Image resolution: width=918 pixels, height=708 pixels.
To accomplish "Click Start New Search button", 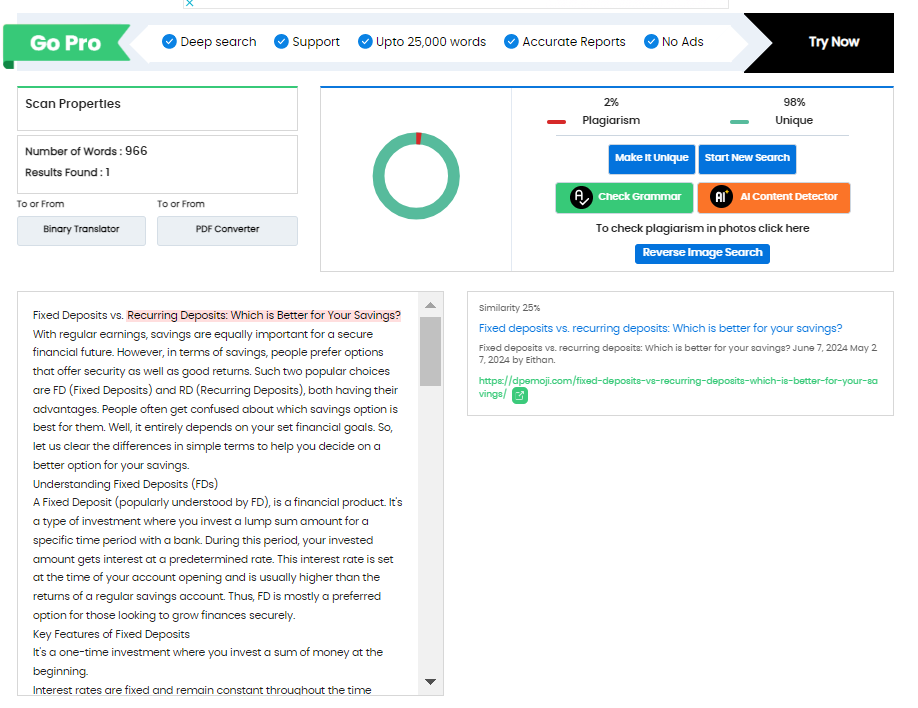I will [x=747, y=159].
